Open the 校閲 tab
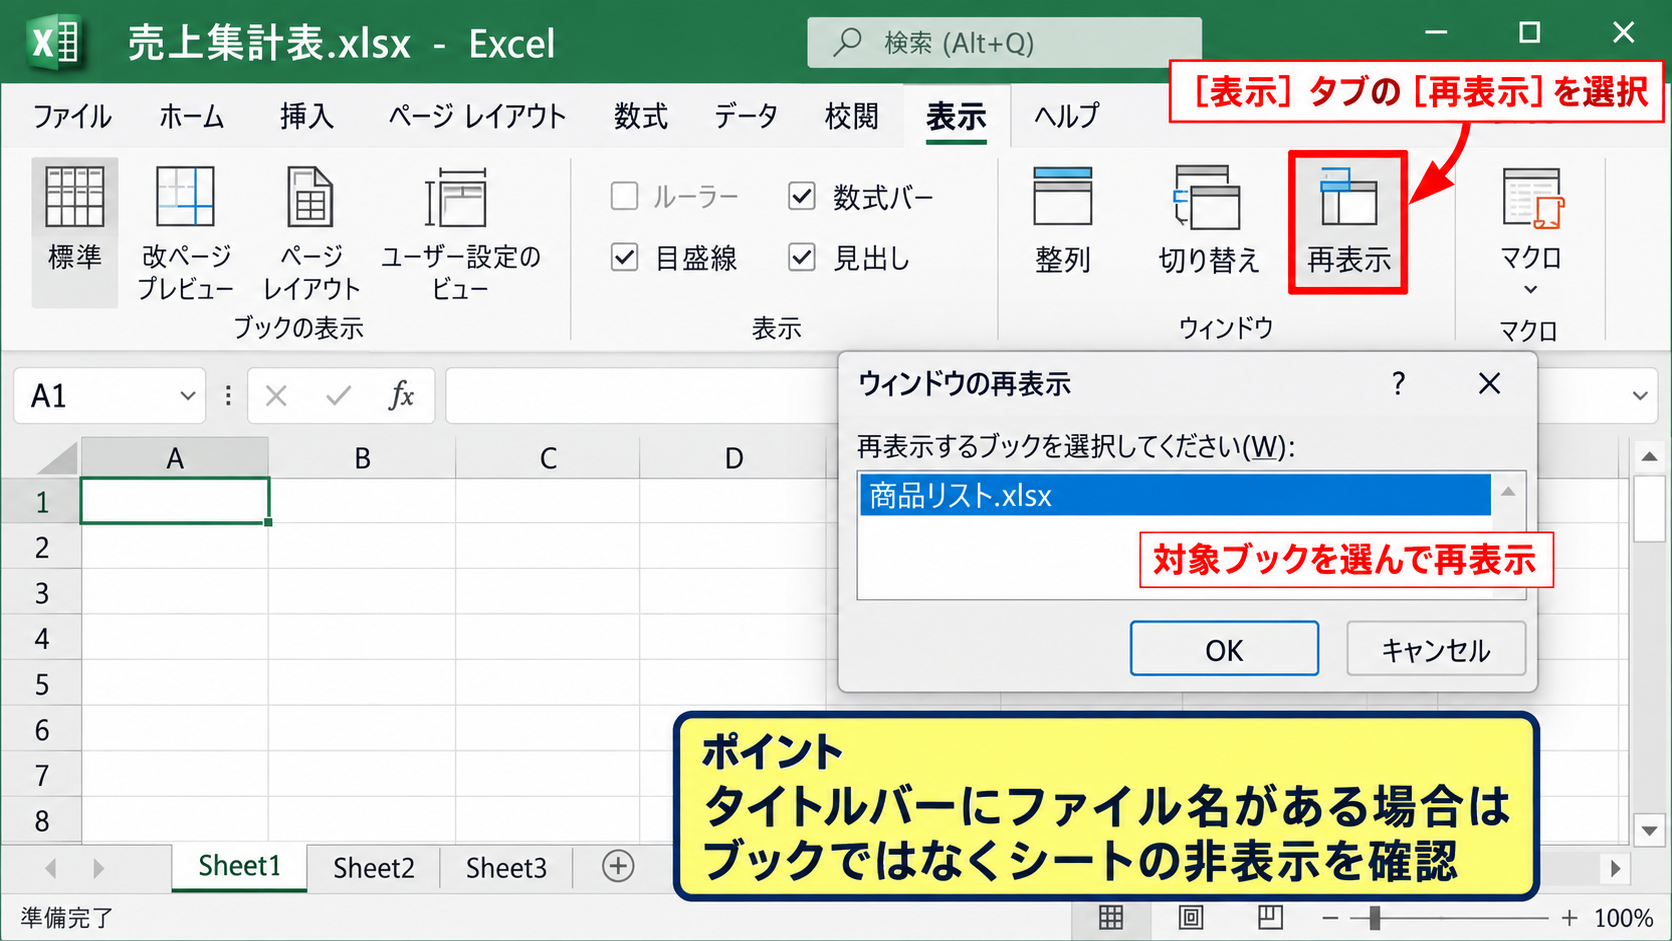The height and width of the screenshot is (941, 1672). (x=851, y=116)
